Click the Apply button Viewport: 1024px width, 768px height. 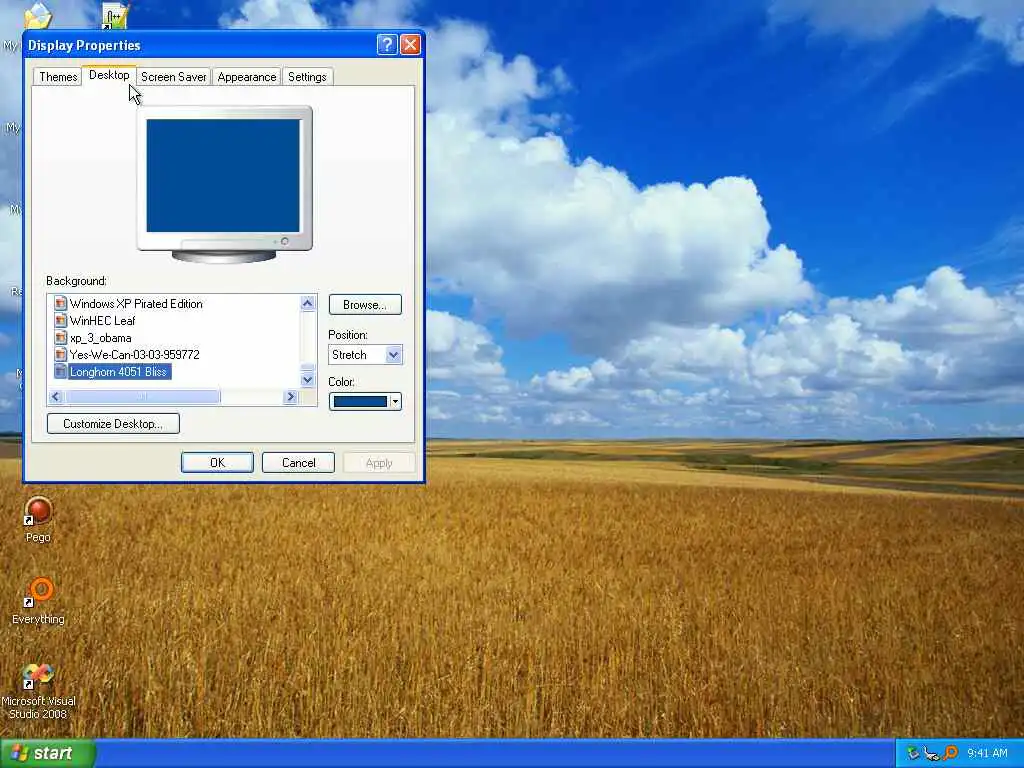(379, 463)
